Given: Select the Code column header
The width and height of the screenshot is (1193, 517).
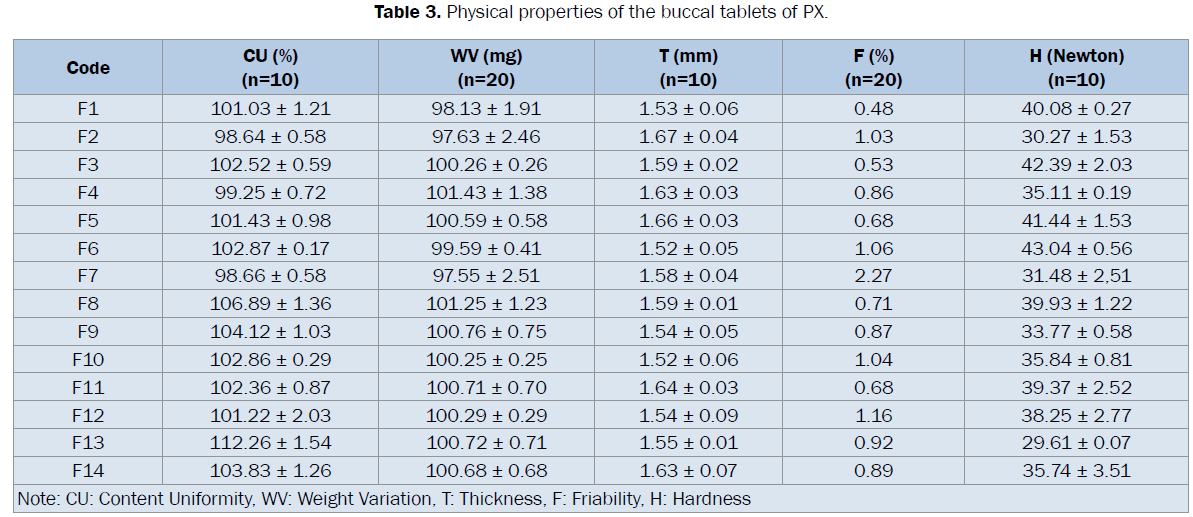Looking at the screenshot, I should click(88, 68).
